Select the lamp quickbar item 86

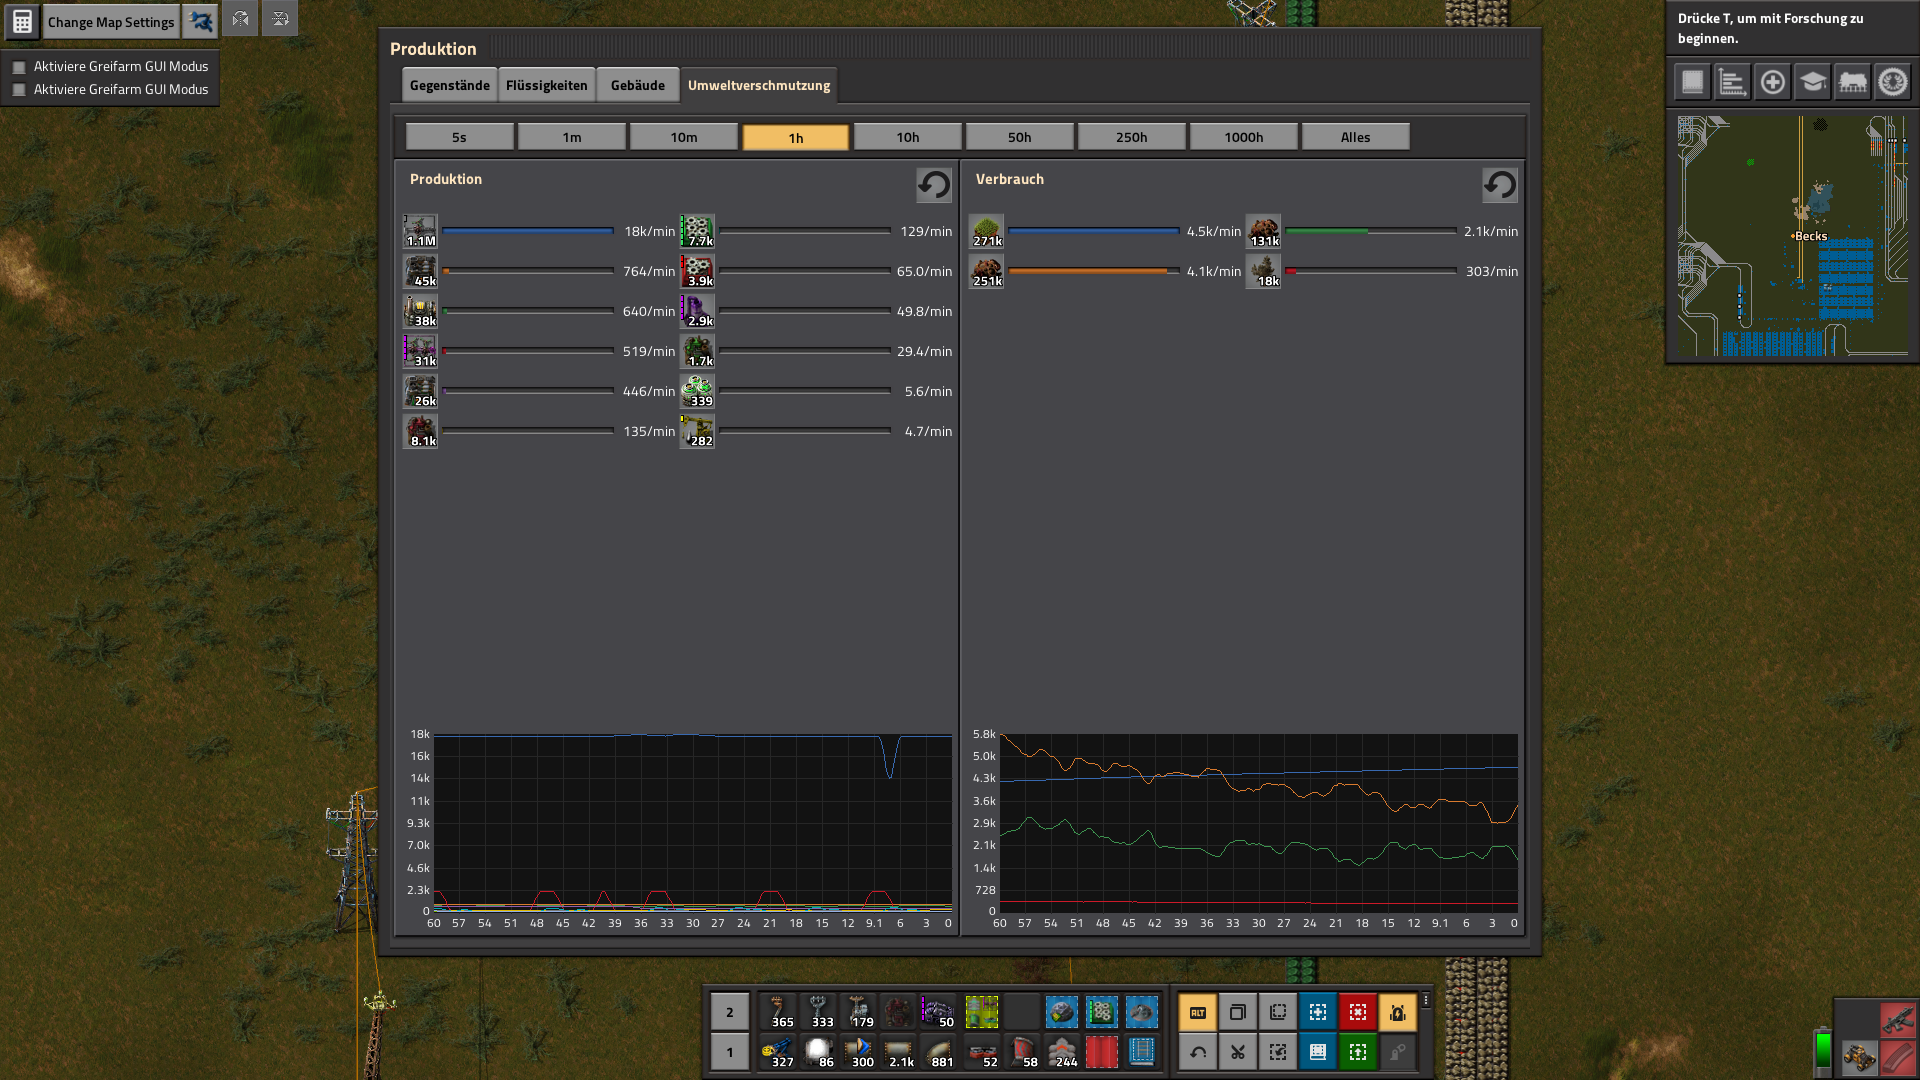point(818,1052)
